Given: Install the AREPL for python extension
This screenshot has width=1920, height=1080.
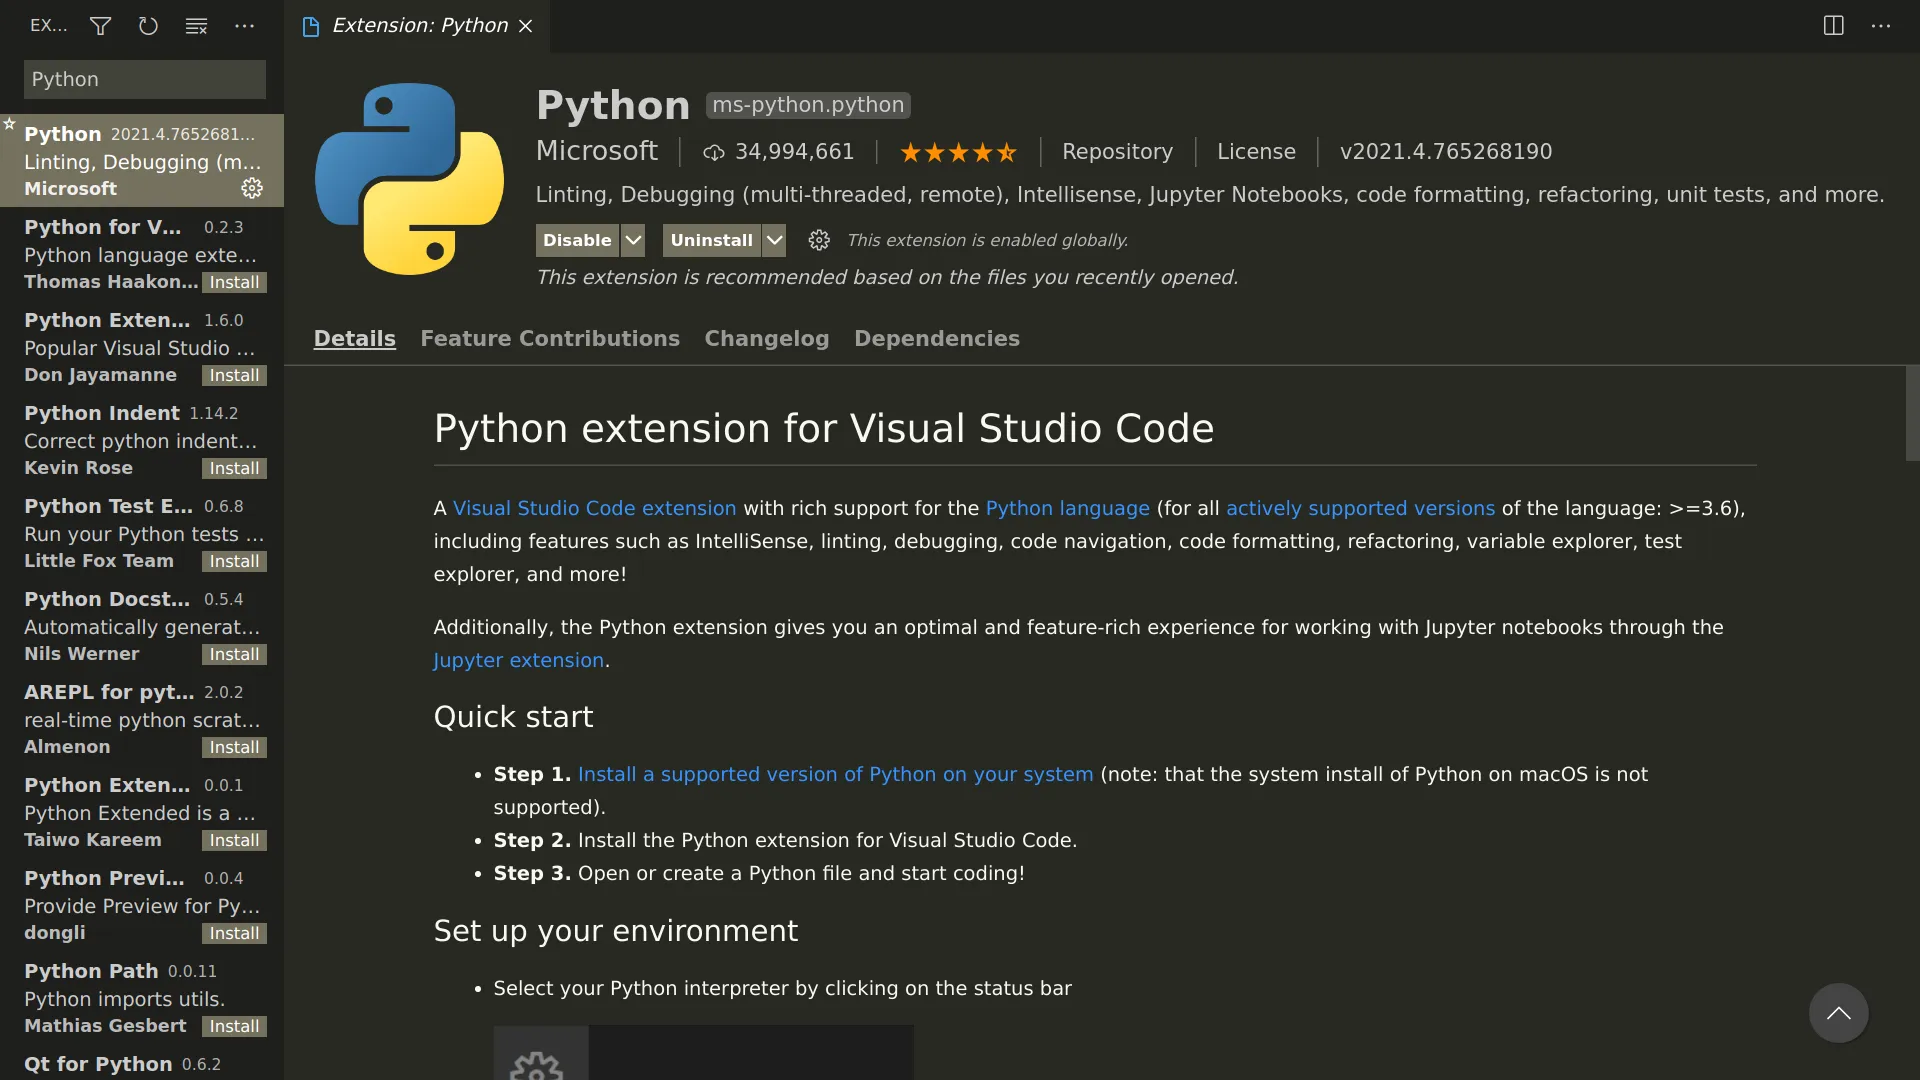Looking at the screenshot, I should click(x=233, y=747).
